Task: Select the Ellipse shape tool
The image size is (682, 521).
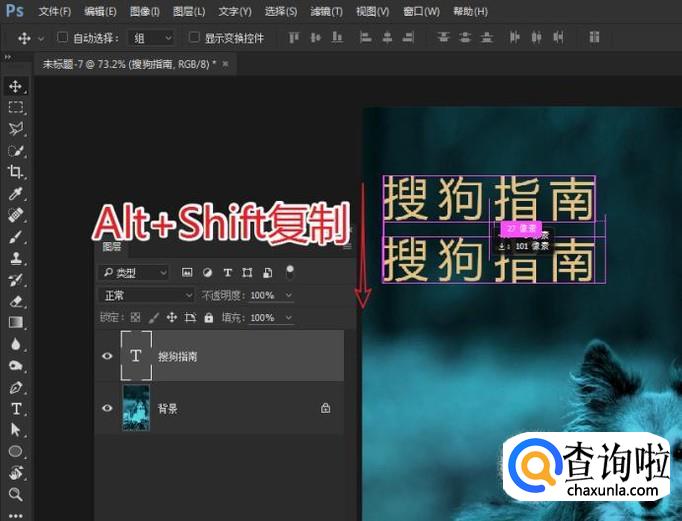Action: point(16,451)
